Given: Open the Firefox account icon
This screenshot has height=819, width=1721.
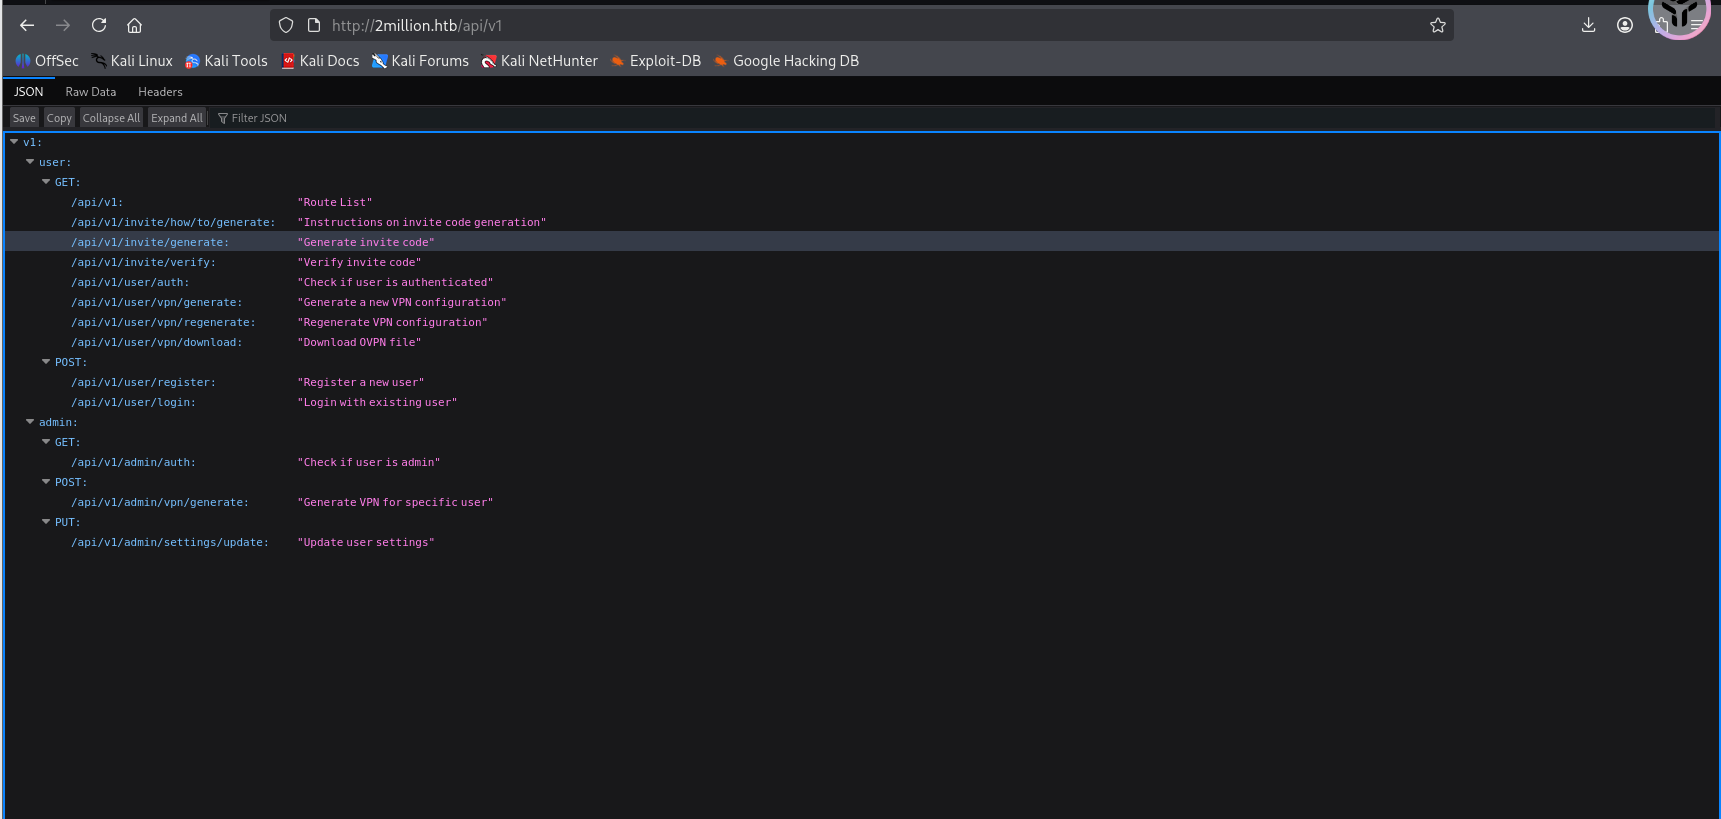Looking at the screenshot, I should point(1624,25).
